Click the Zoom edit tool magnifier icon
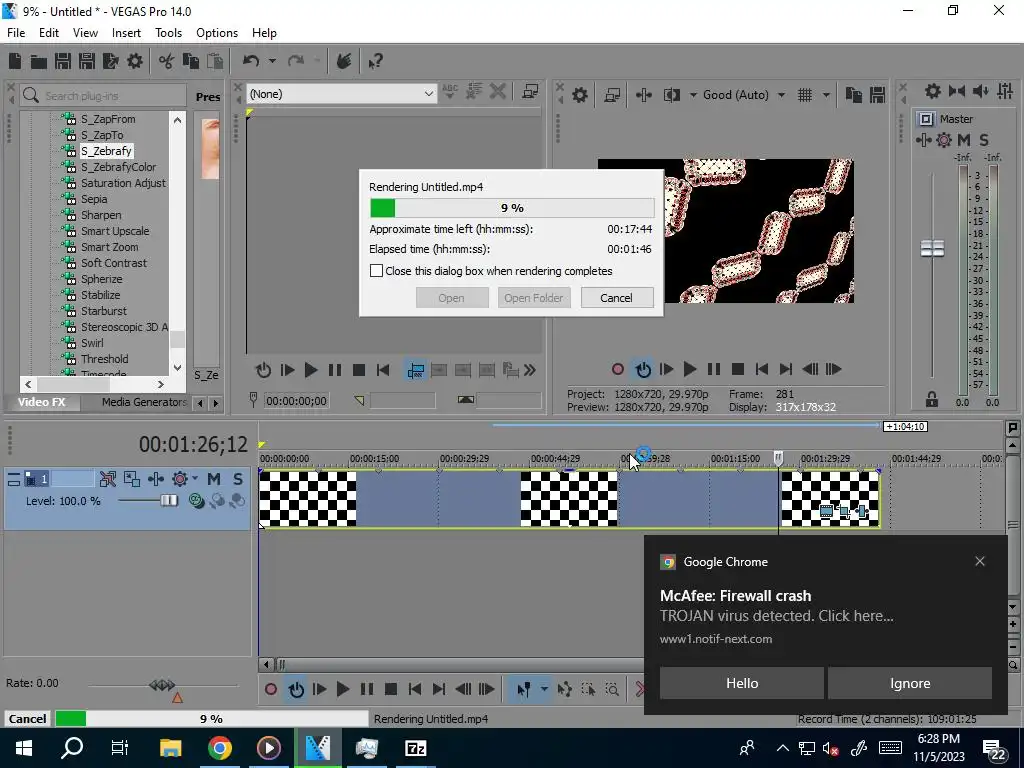1024x768 pixels. pyautogui.click(x=613, y=689)
